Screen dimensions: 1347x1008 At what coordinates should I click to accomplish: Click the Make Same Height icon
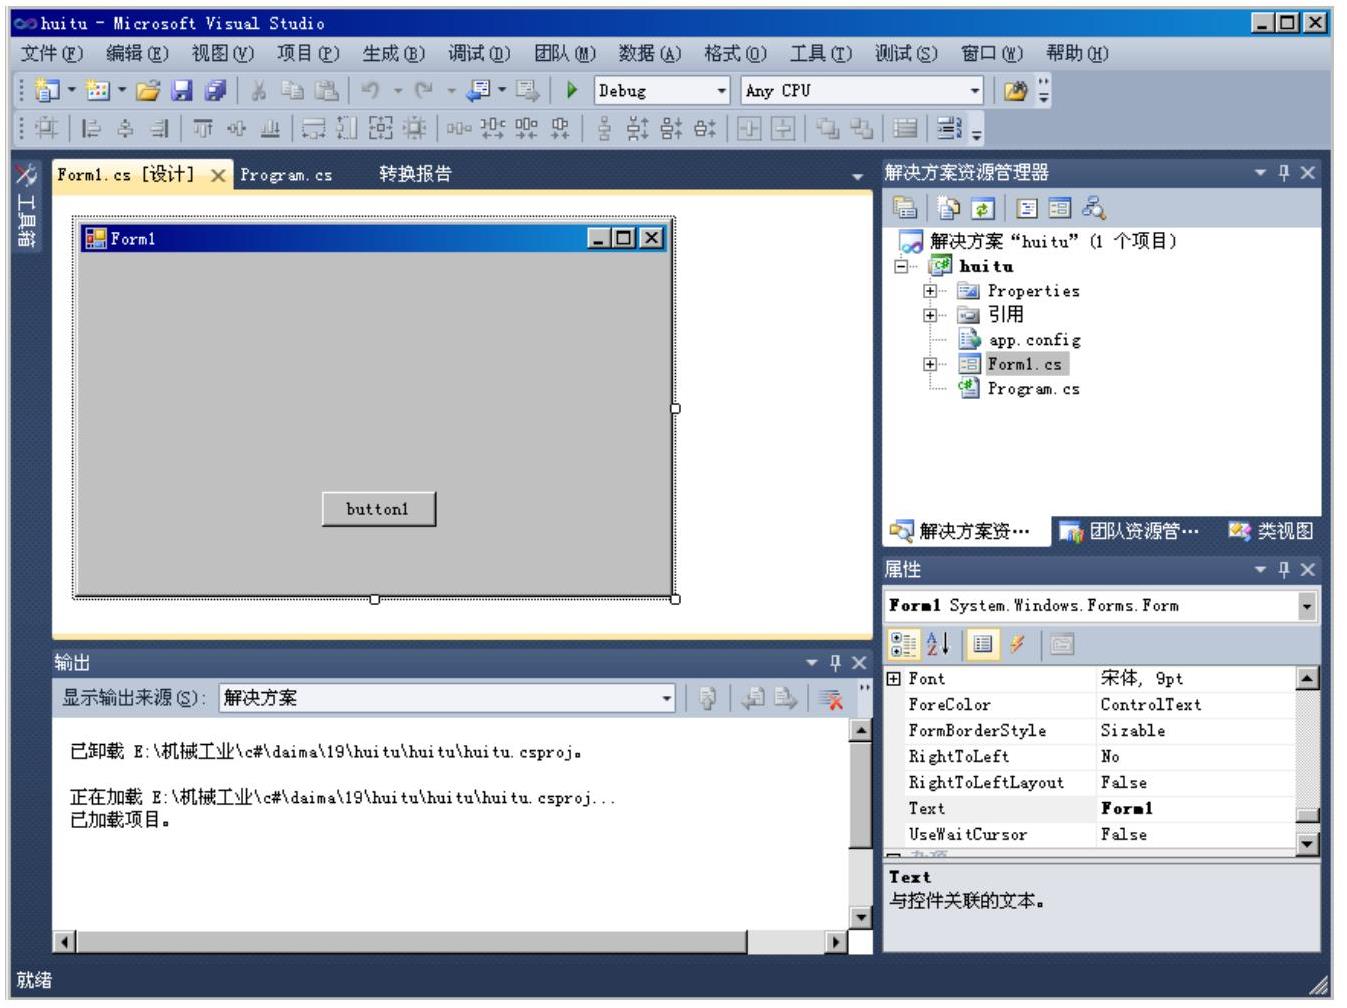(x=347, y=128)
